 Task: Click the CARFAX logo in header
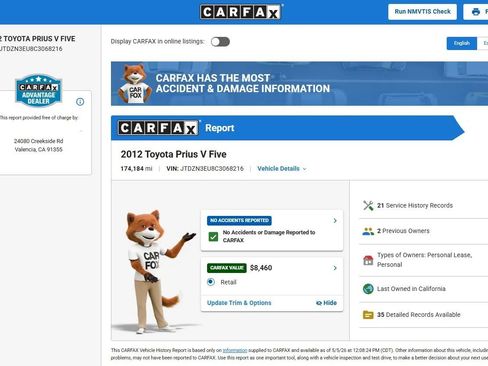241,12
